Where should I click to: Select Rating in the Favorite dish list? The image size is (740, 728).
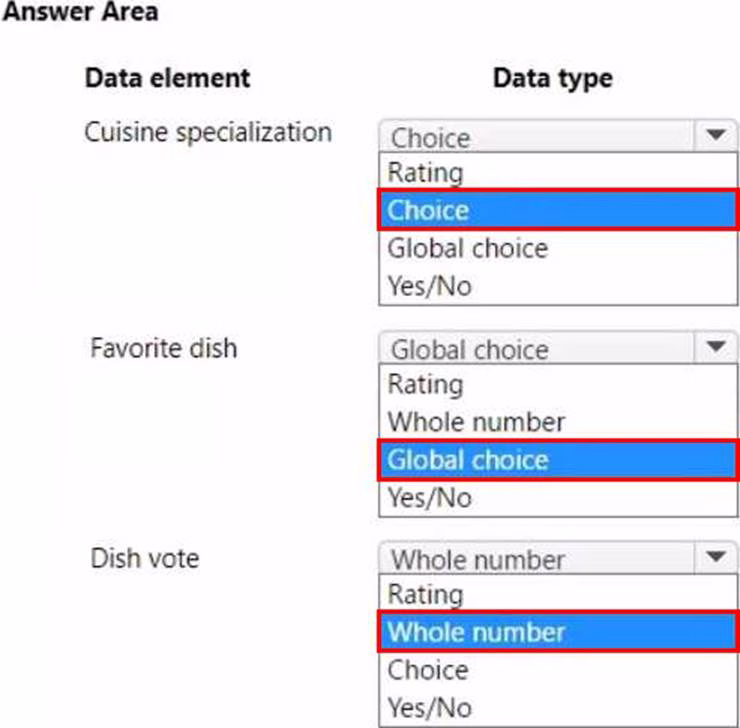426,384
